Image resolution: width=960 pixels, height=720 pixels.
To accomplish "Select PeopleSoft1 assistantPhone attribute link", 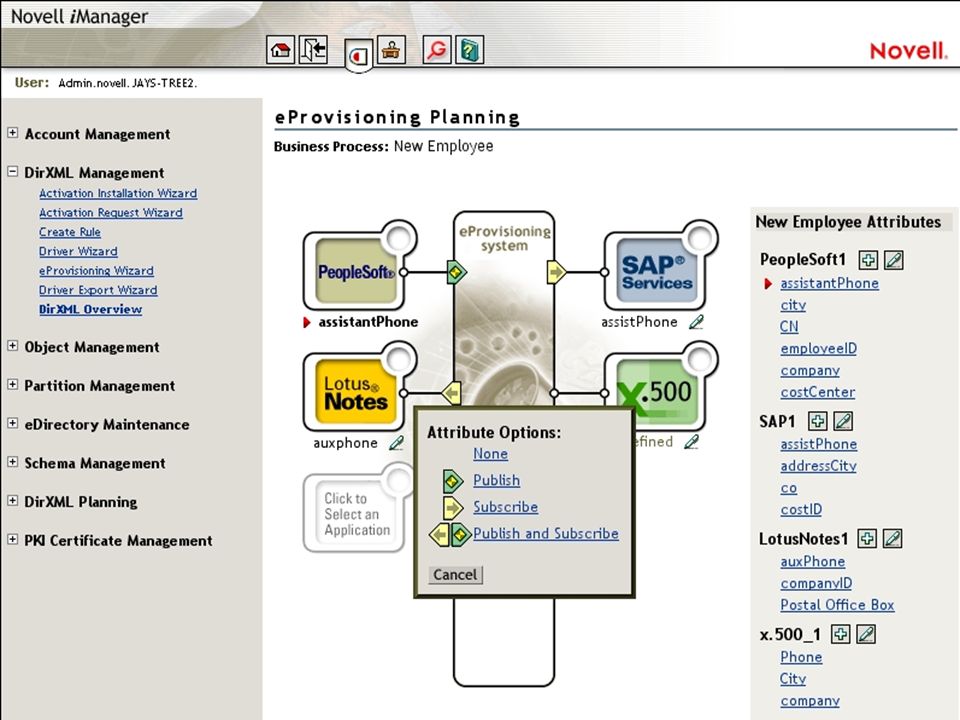I will [x=830, y=283].
